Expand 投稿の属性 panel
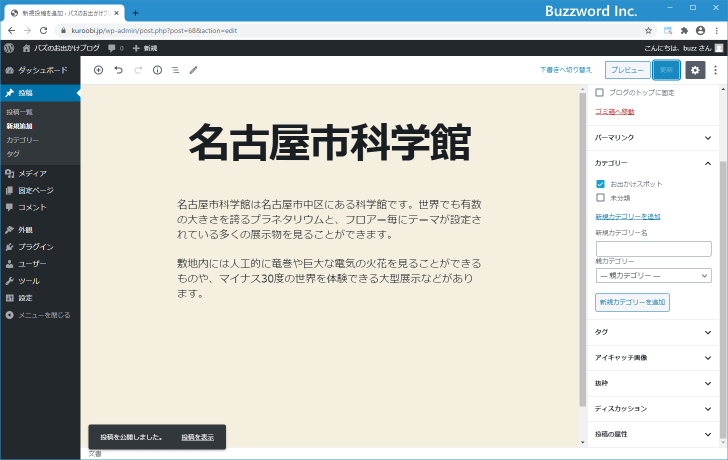This screenshot has height=460, width=728. (653, 434)
